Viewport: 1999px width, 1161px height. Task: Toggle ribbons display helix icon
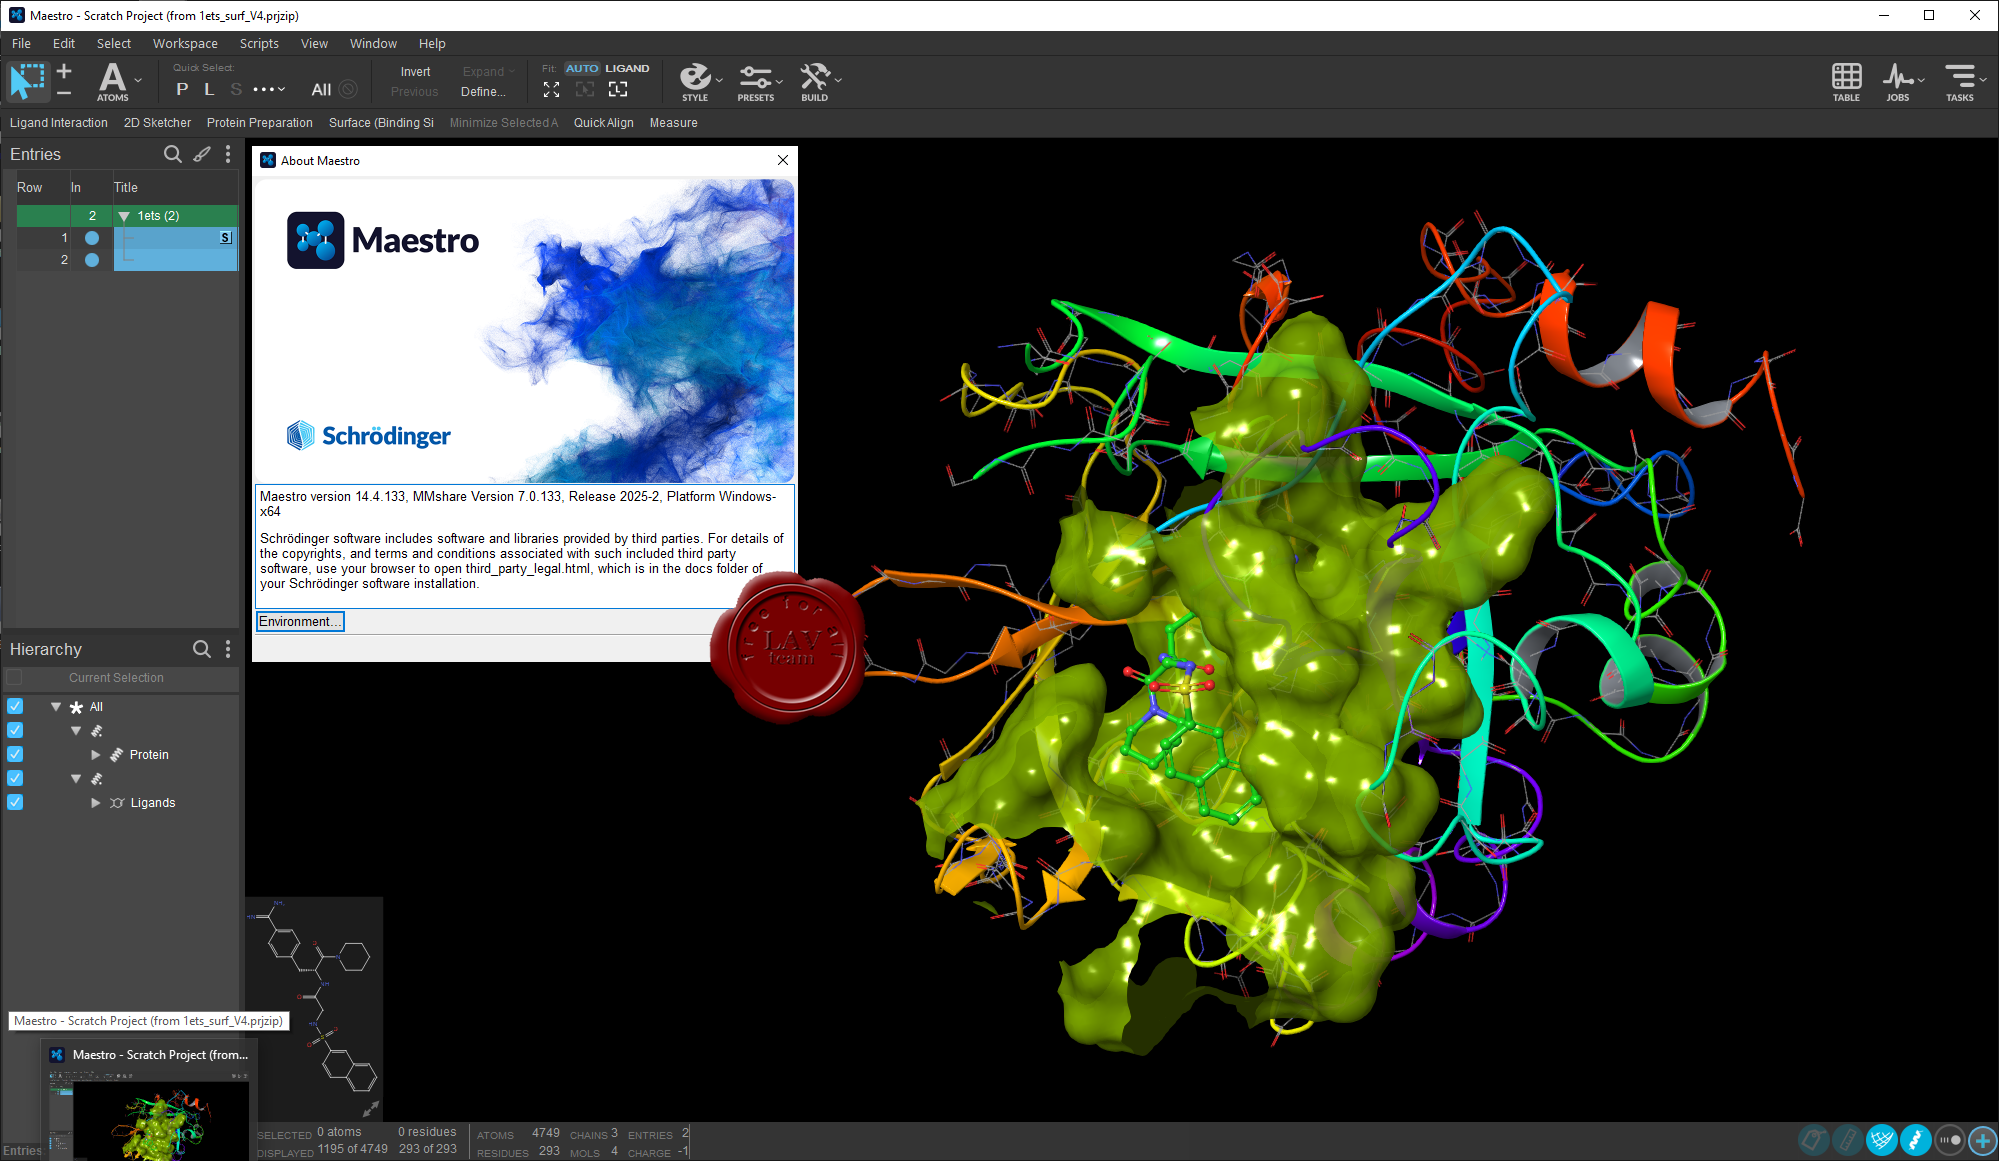pyautogui.click(x=1915, y=1140)
